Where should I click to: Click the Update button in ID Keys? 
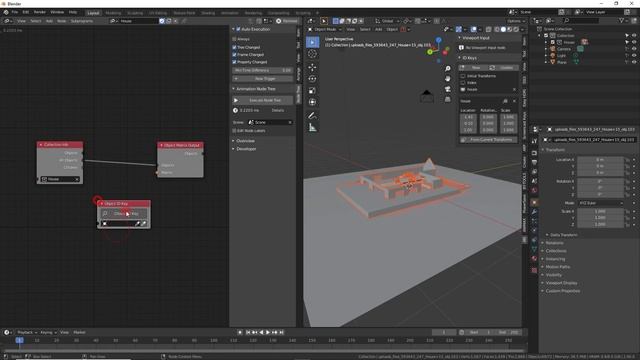pyautogui.click(x=503, y=68)
